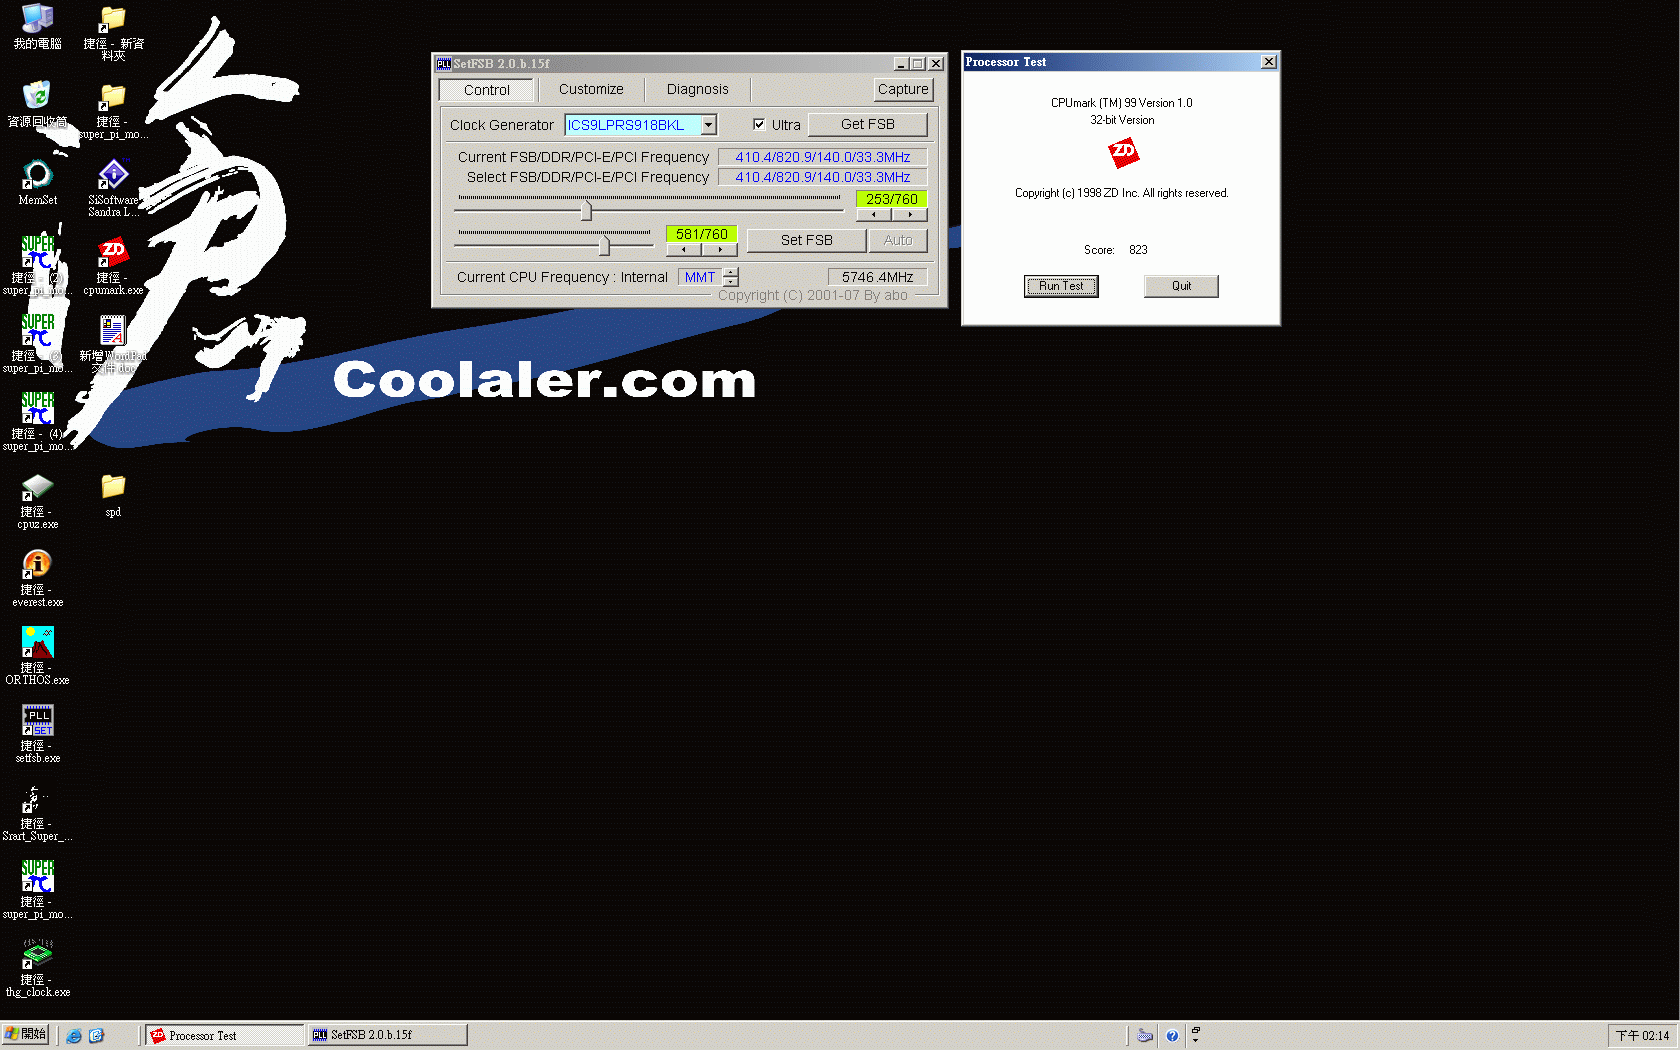Click the help tray icon in taskbar
1680x1050 pixels.
pos(1172,1036)
